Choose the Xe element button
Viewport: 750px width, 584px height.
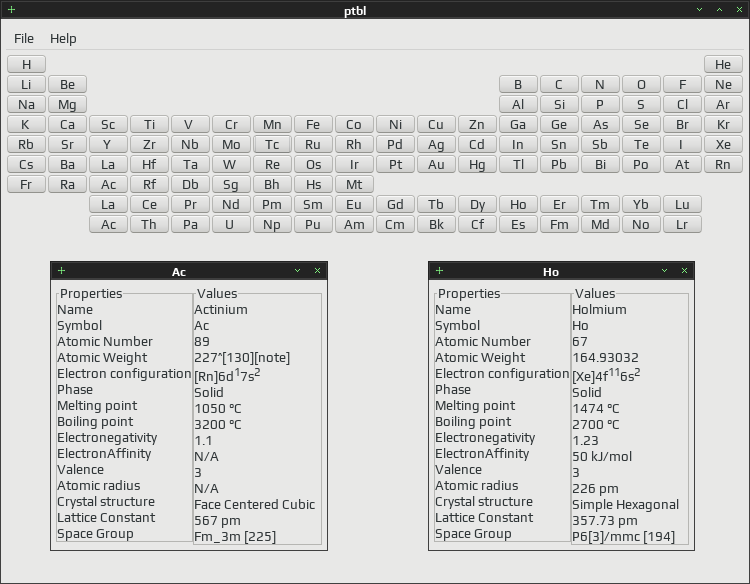pyautogui.click(x=723, y=144)
